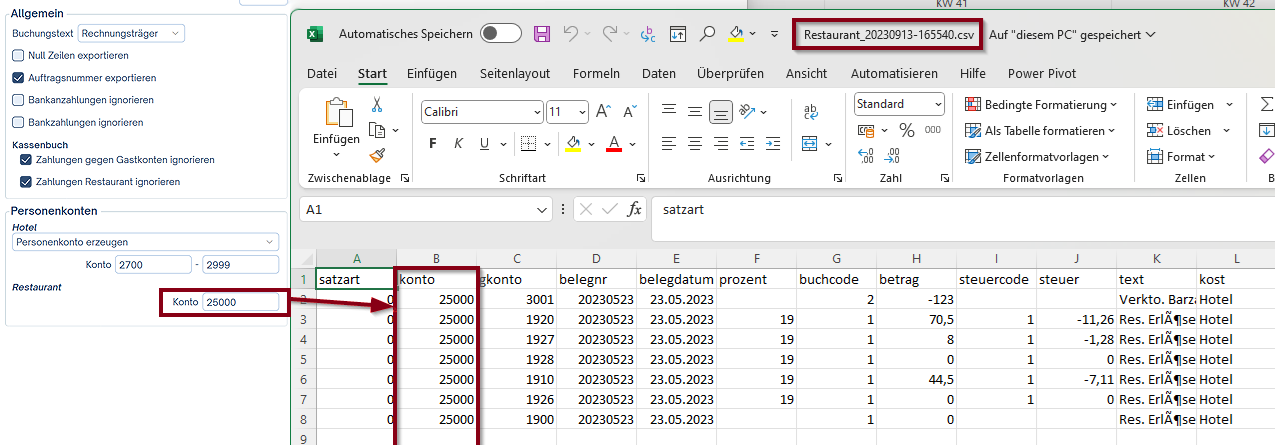Redo the last undone action in Excel

609,34
